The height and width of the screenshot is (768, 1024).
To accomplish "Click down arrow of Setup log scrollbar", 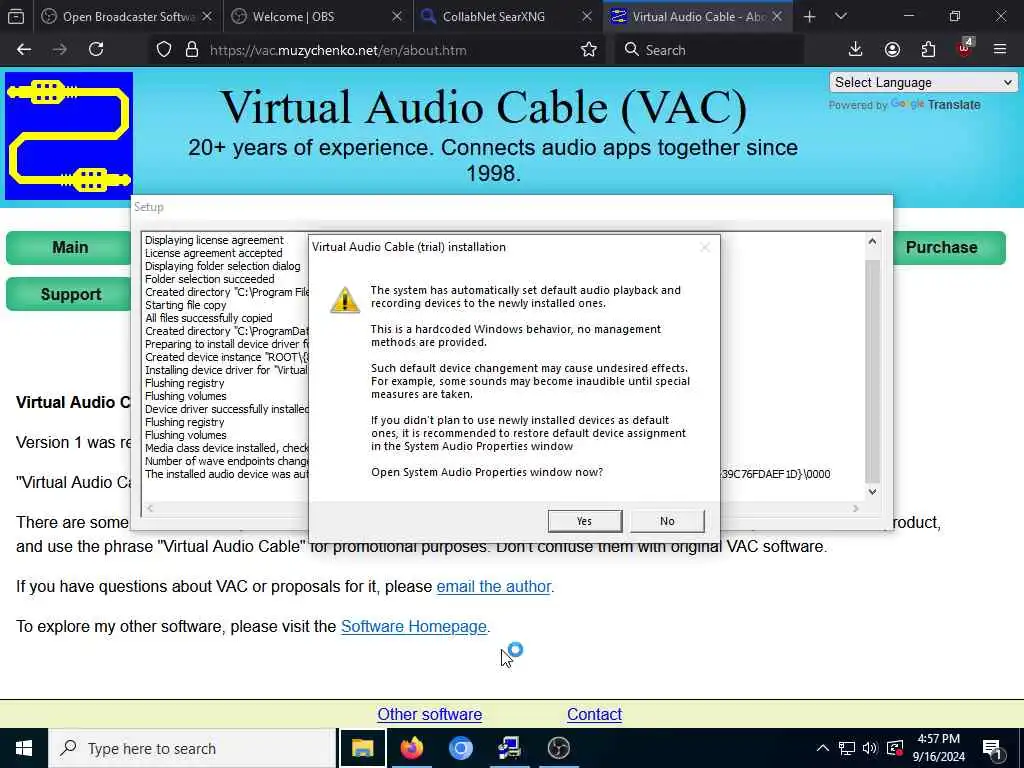I will (x=872, y=492).
